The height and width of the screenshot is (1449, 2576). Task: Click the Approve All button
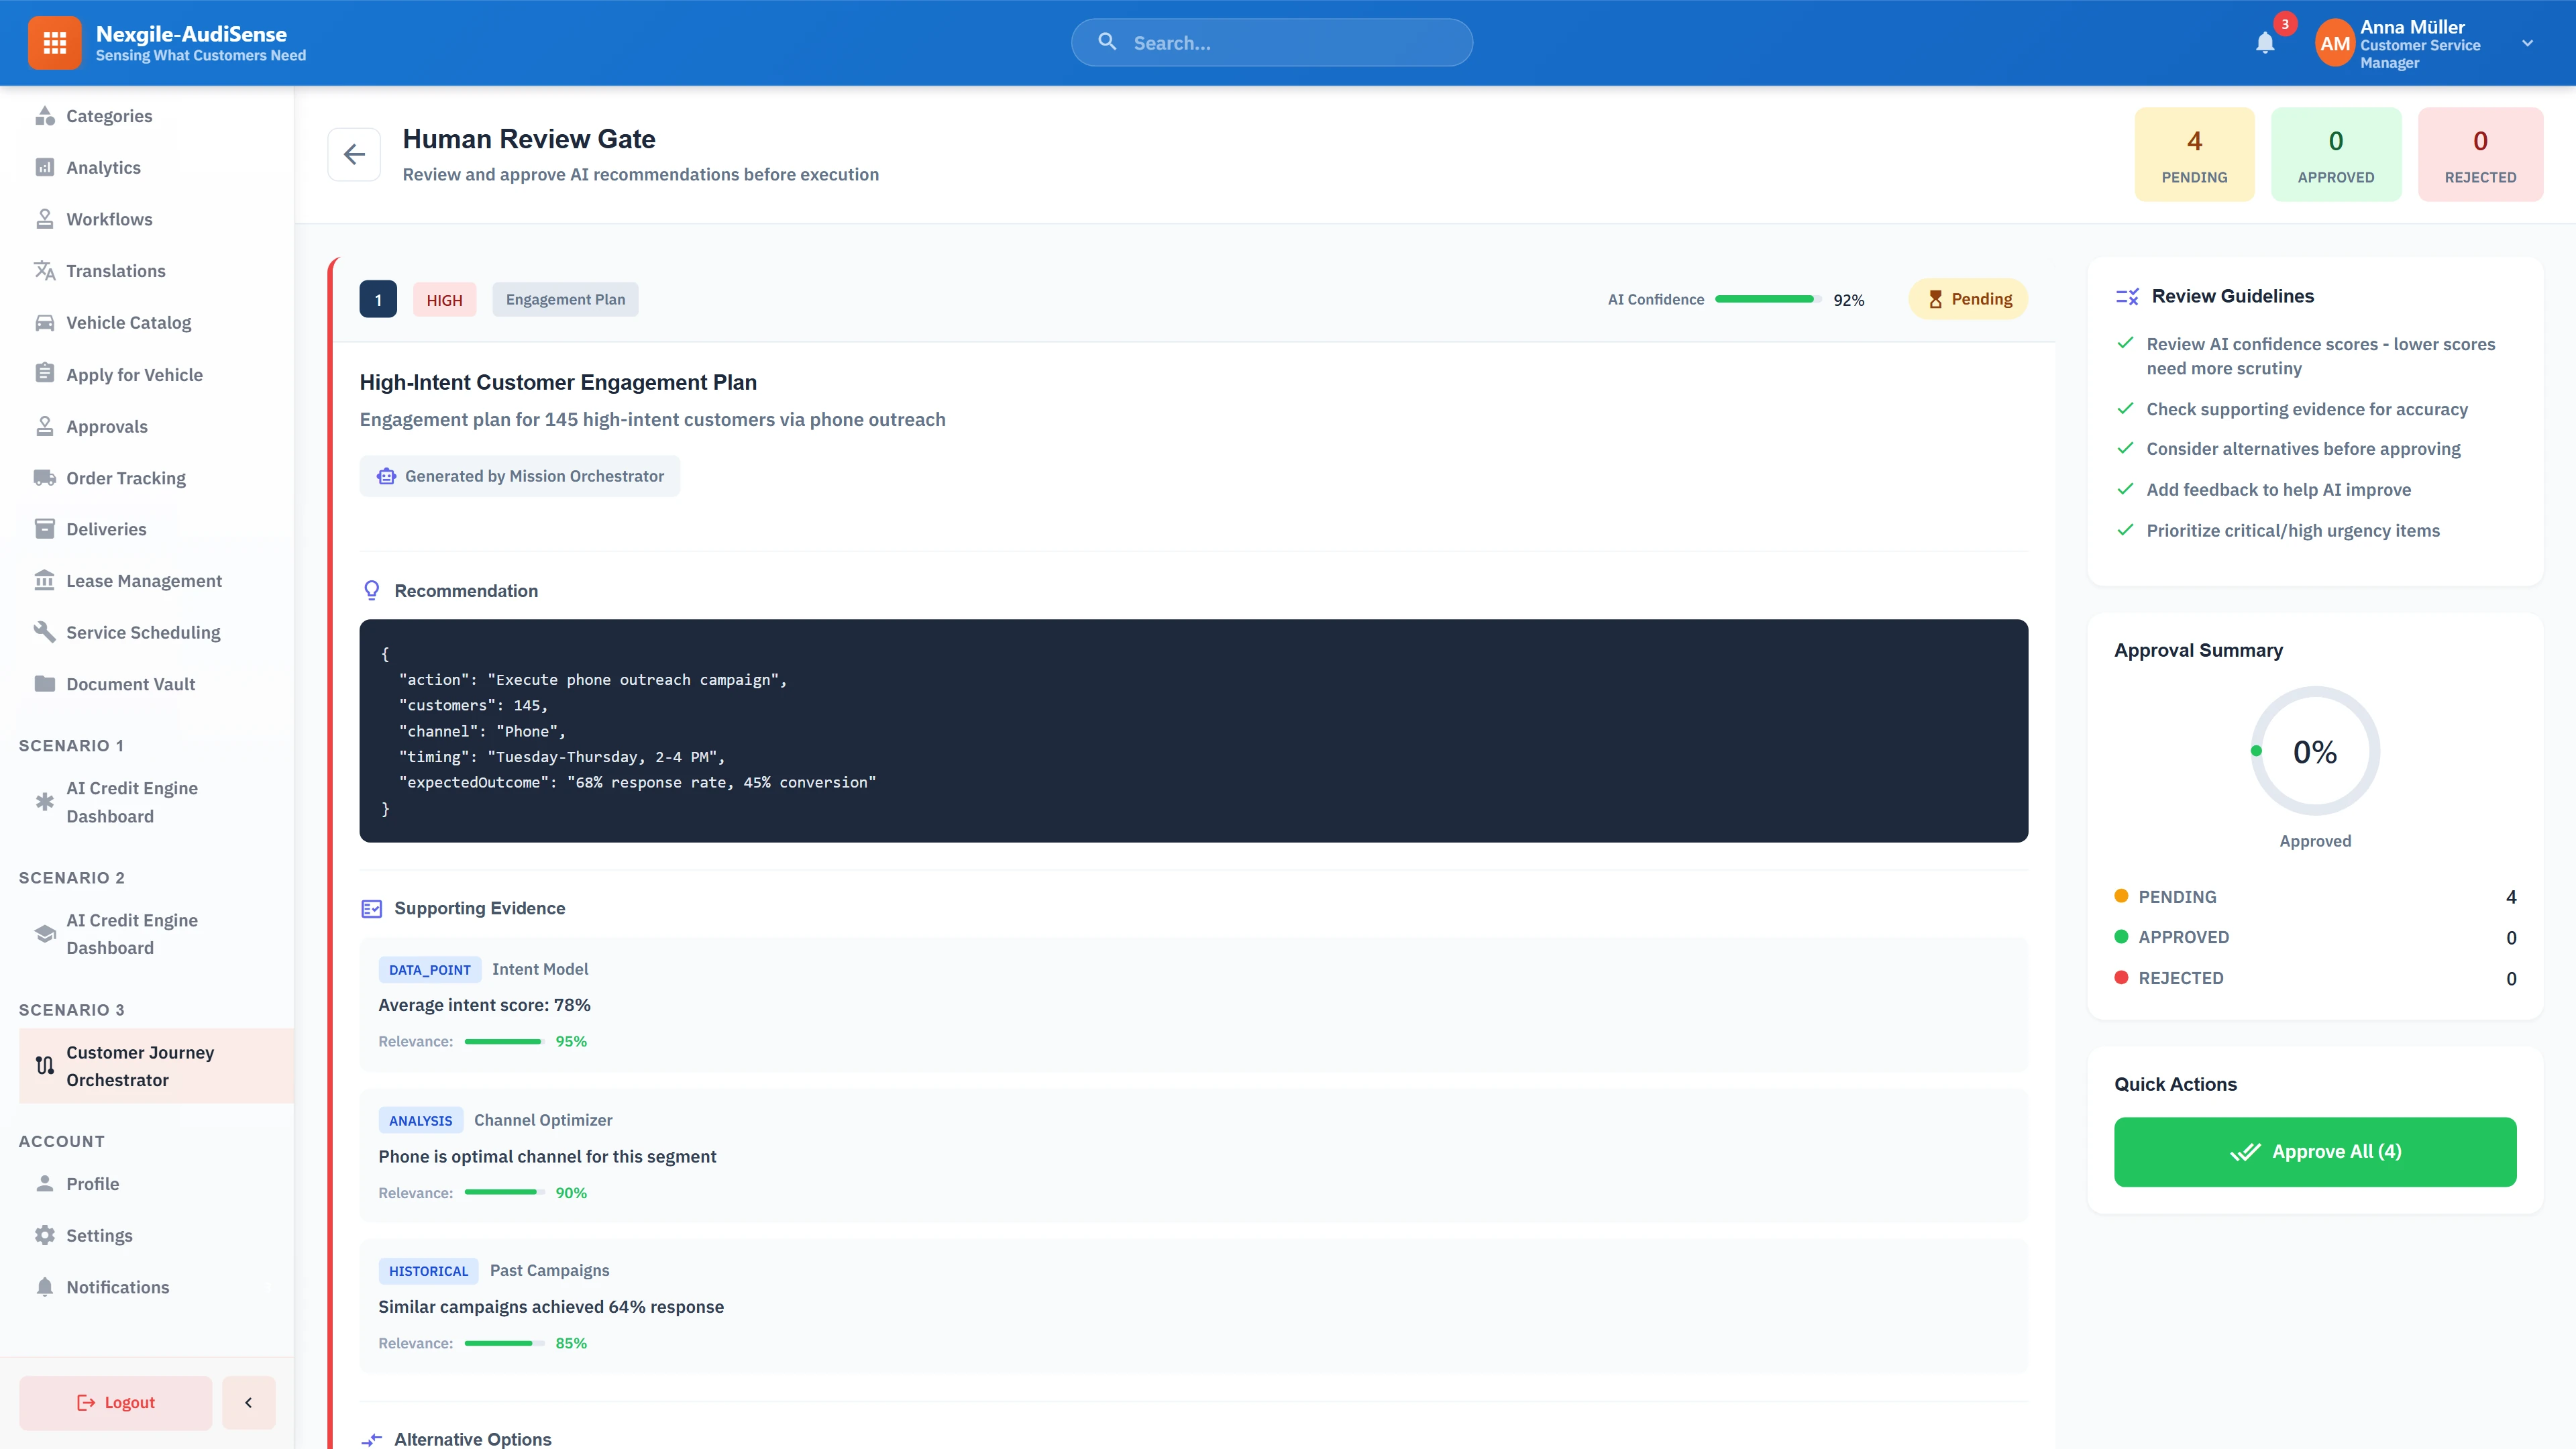tap(2314, 1151)
